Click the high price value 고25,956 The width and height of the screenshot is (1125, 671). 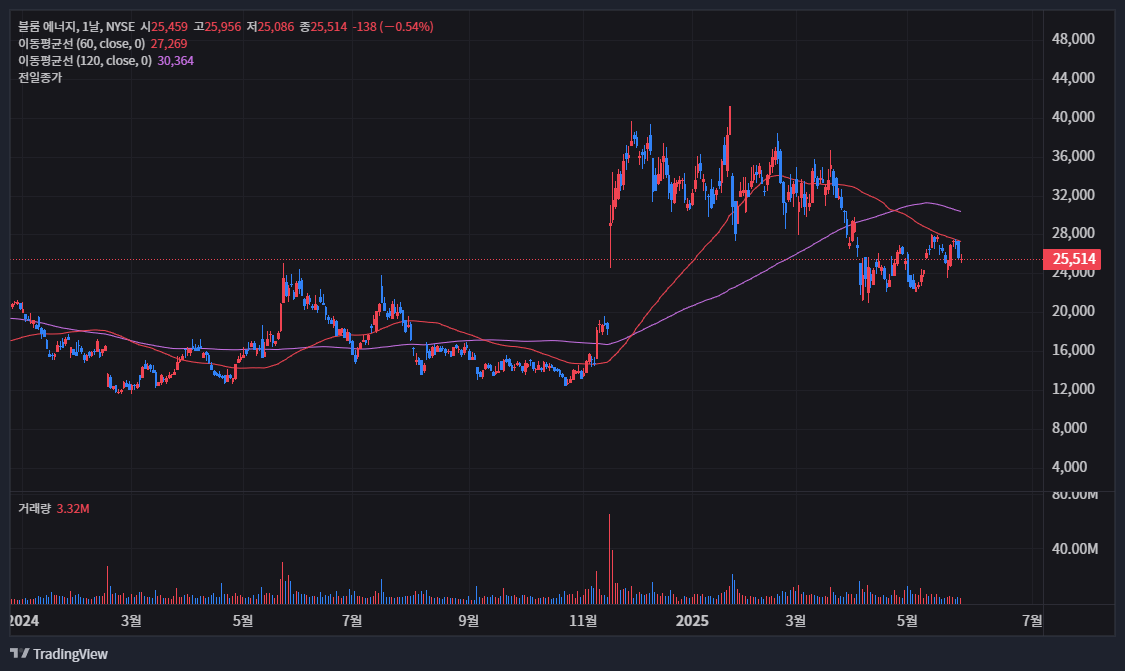point(217,27)
